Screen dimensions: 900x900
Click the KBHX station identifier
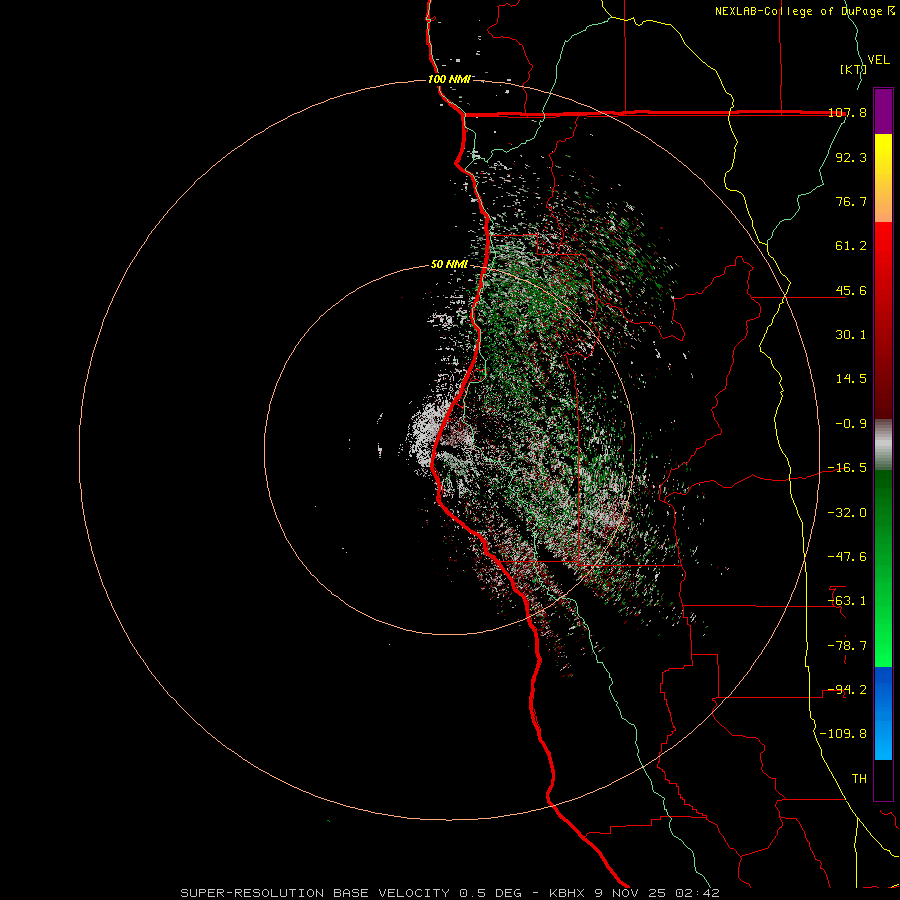point(567,893)
